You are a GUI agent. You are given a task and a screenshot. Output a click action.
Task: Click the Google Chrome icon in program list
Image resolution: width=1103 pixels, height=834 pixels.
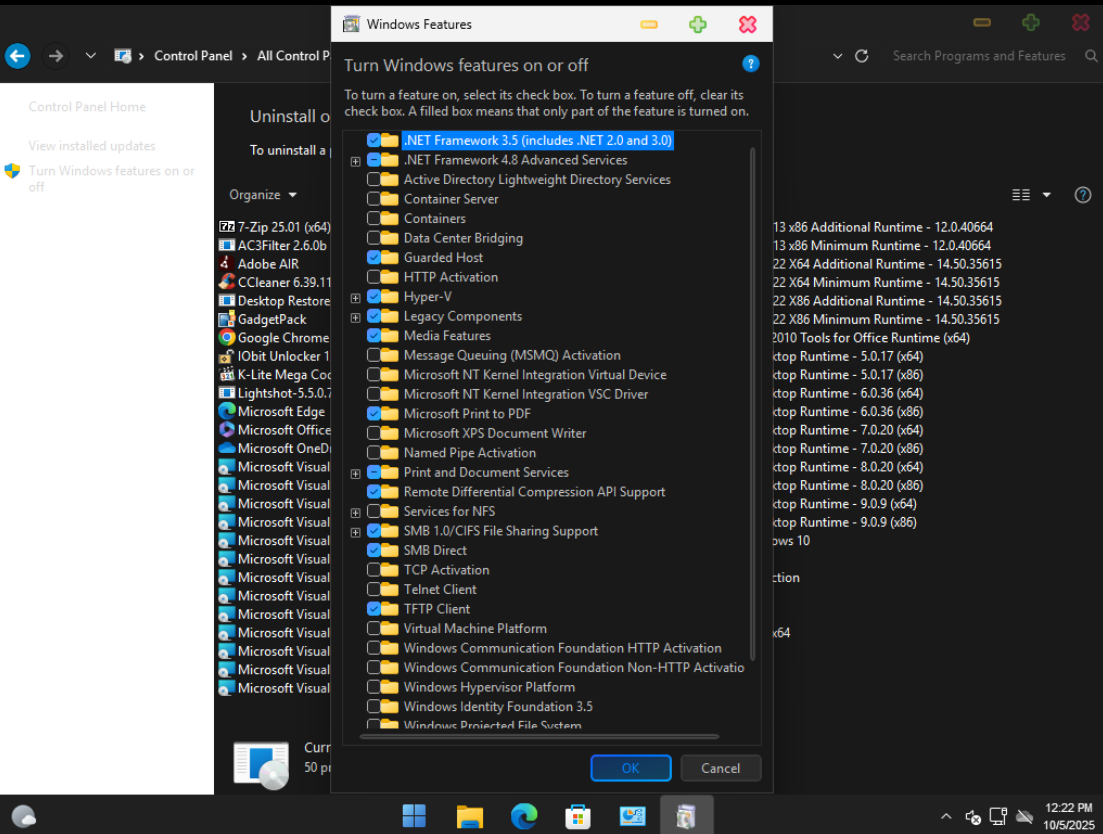coord(227,338)
